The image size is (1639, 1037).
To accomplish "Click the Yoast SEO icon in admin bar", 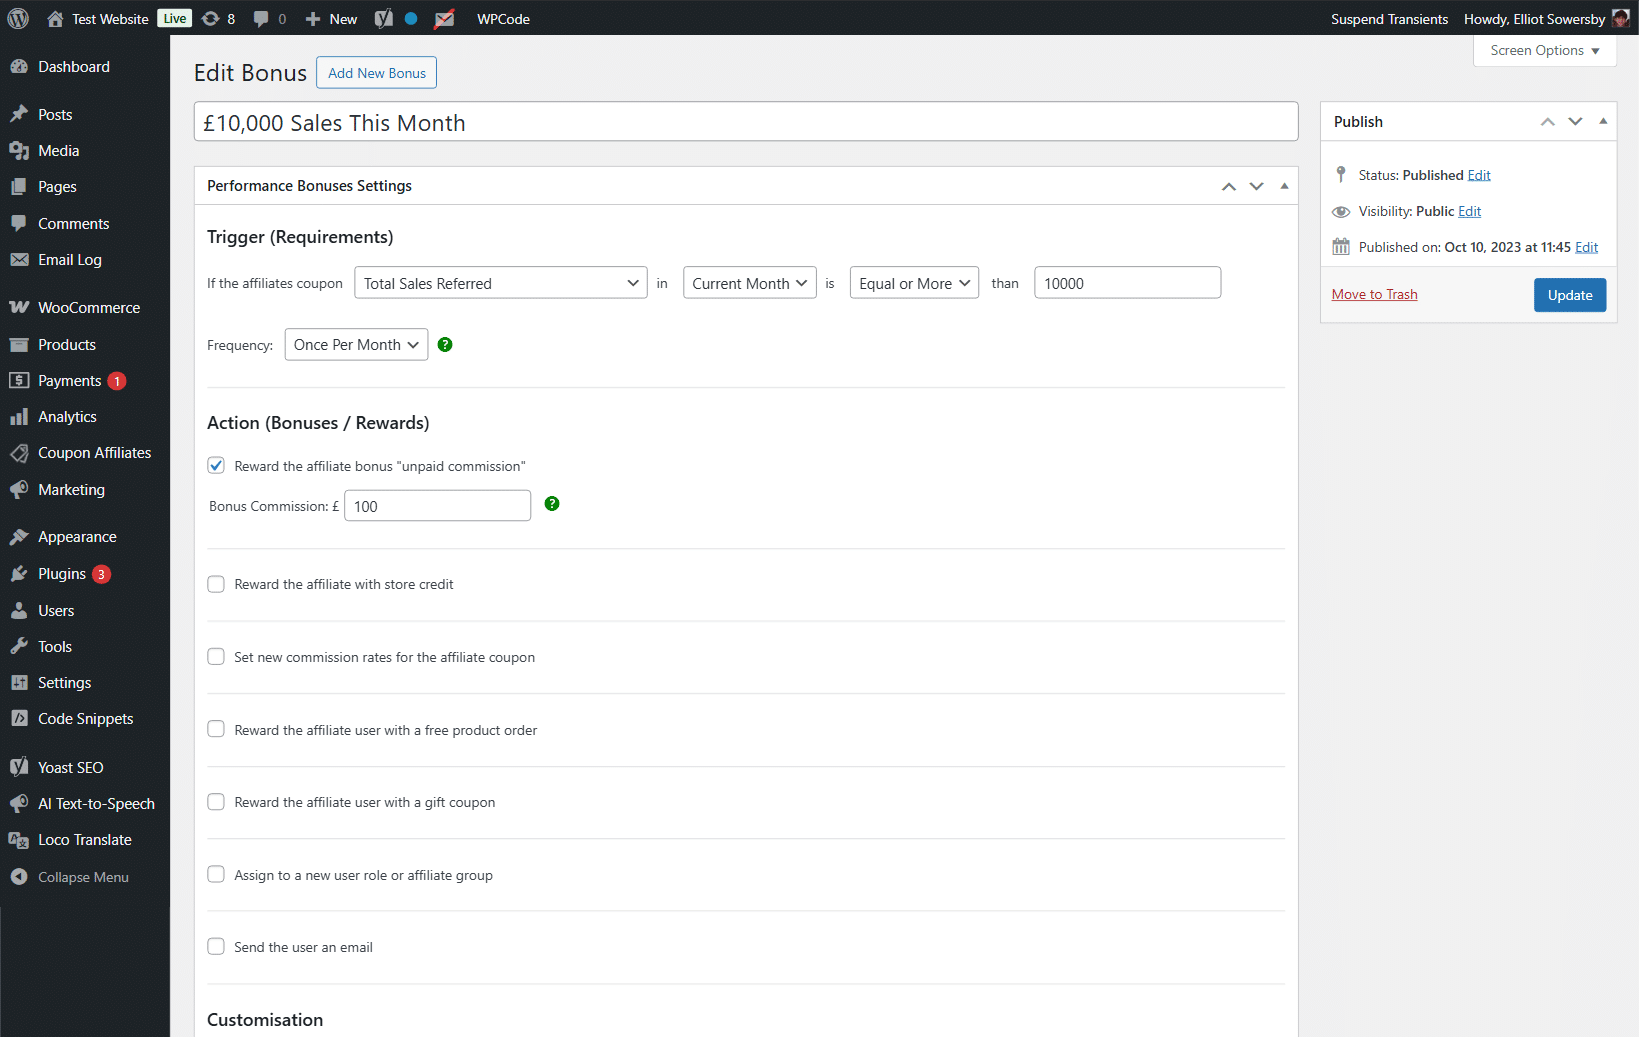I will 383,18.
